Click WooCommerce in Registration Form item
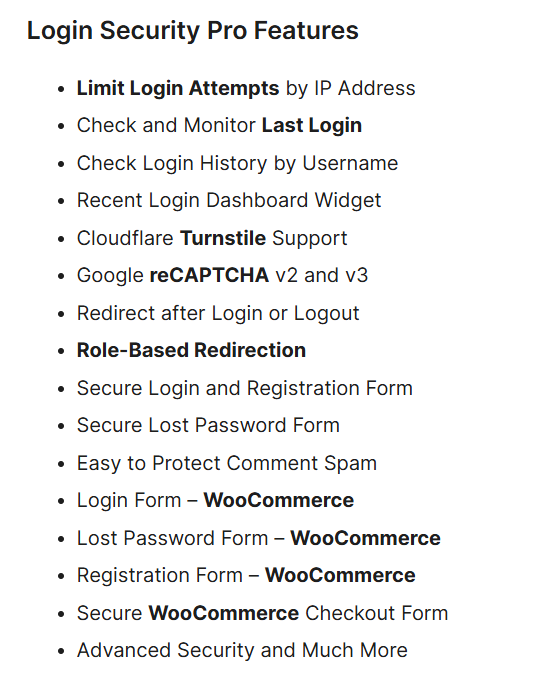This screenshot has width=548, height=683. coord(340,575)
